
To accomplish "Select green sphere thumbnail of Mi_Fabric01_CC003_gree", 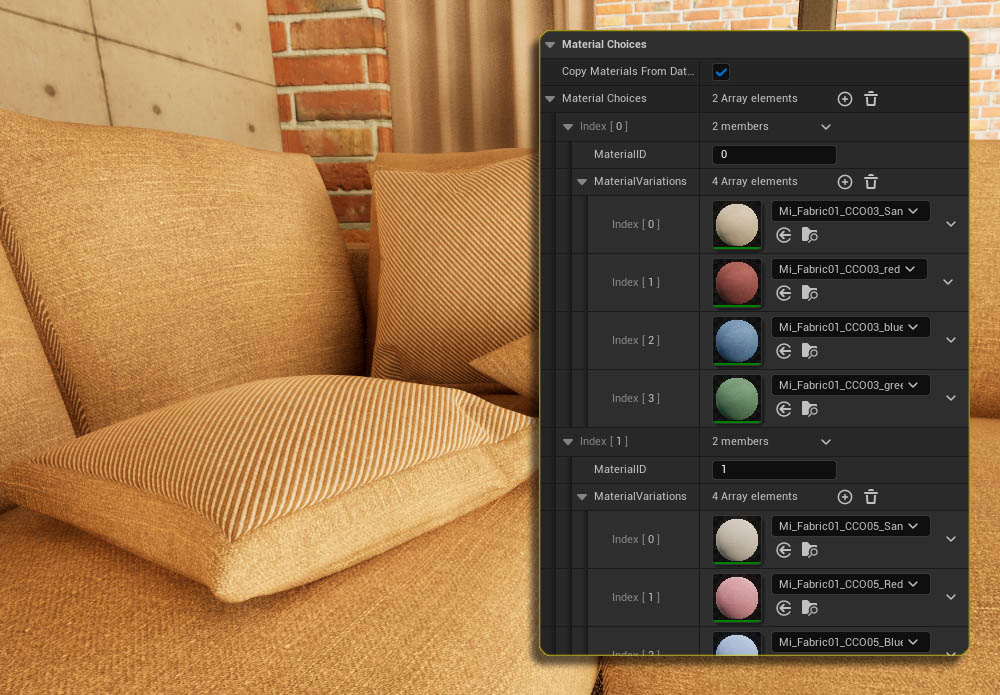I will click(737, 399).
